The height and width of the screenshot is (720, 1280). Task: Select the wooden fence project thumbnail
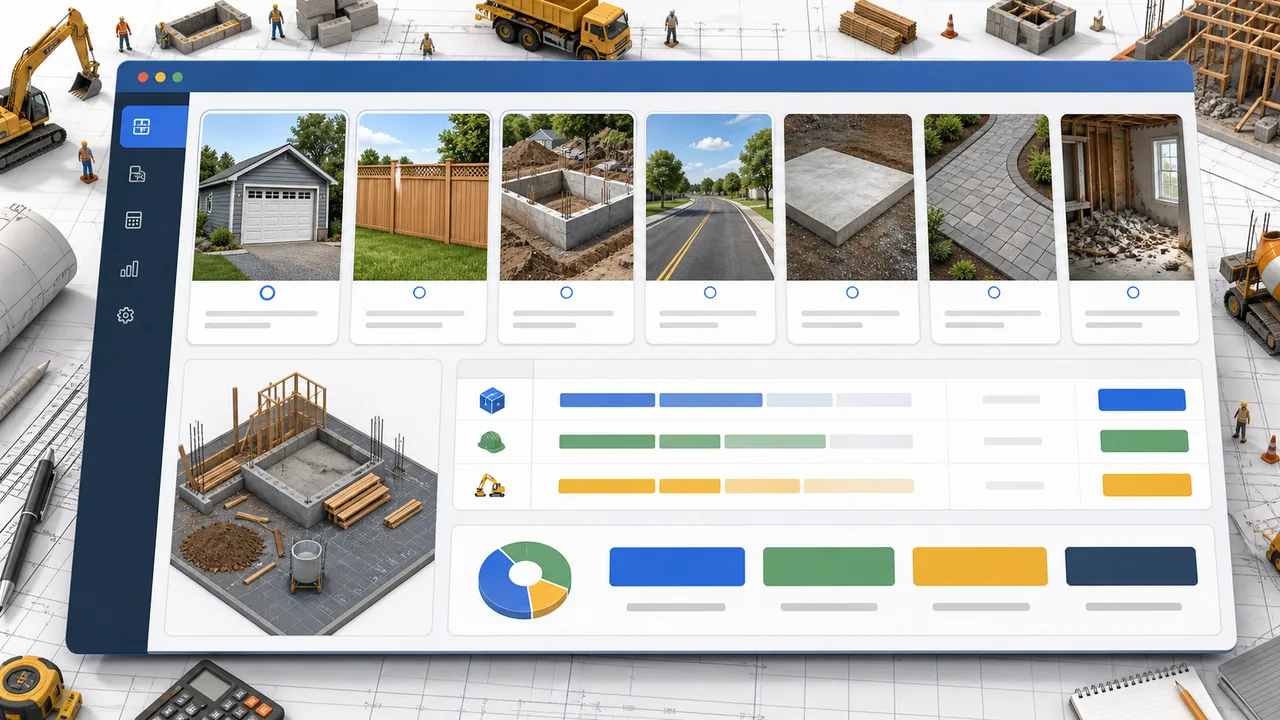coord(421,197)
